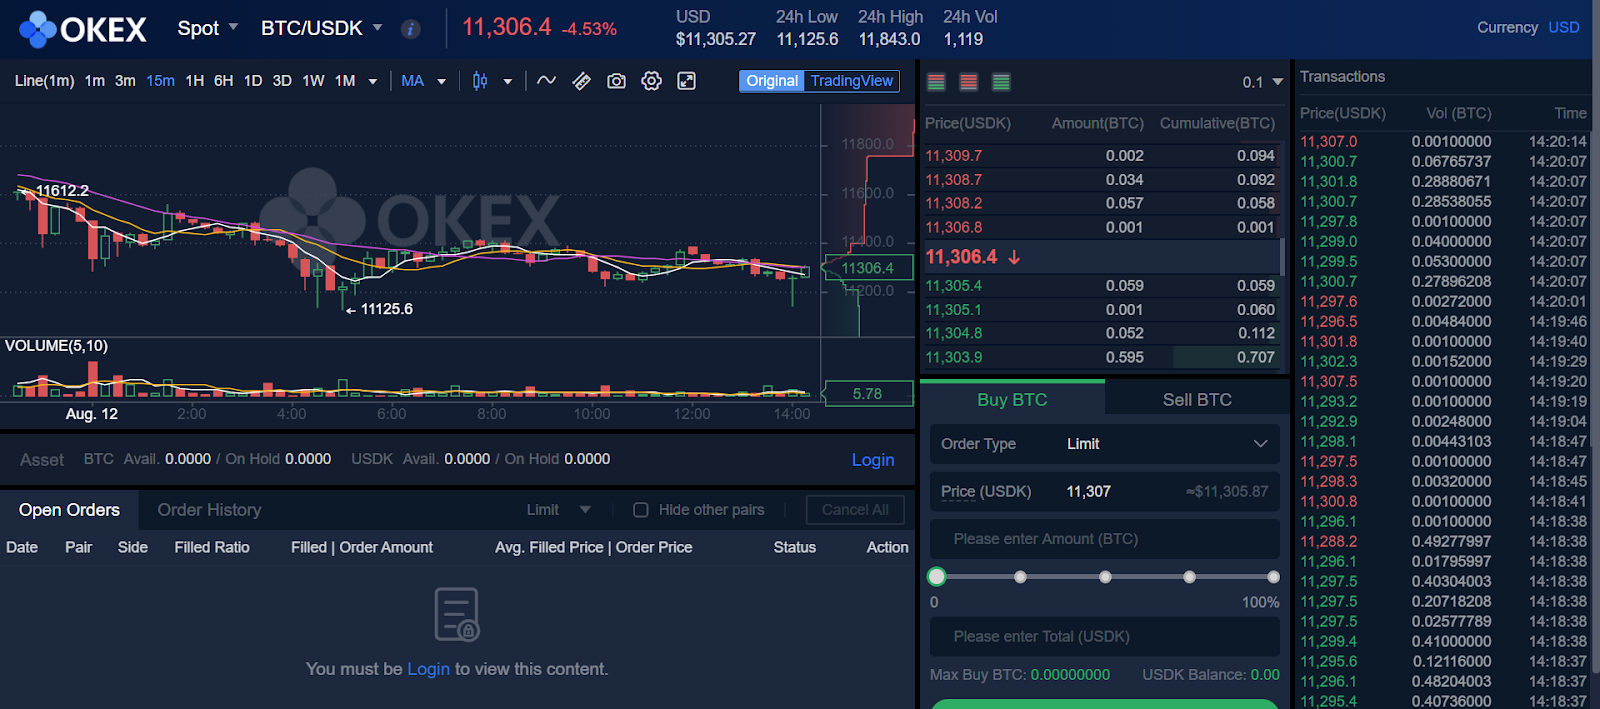
Task: Open Limit filter dropdown in Open Orders
Action: click(x=559, y=510)
